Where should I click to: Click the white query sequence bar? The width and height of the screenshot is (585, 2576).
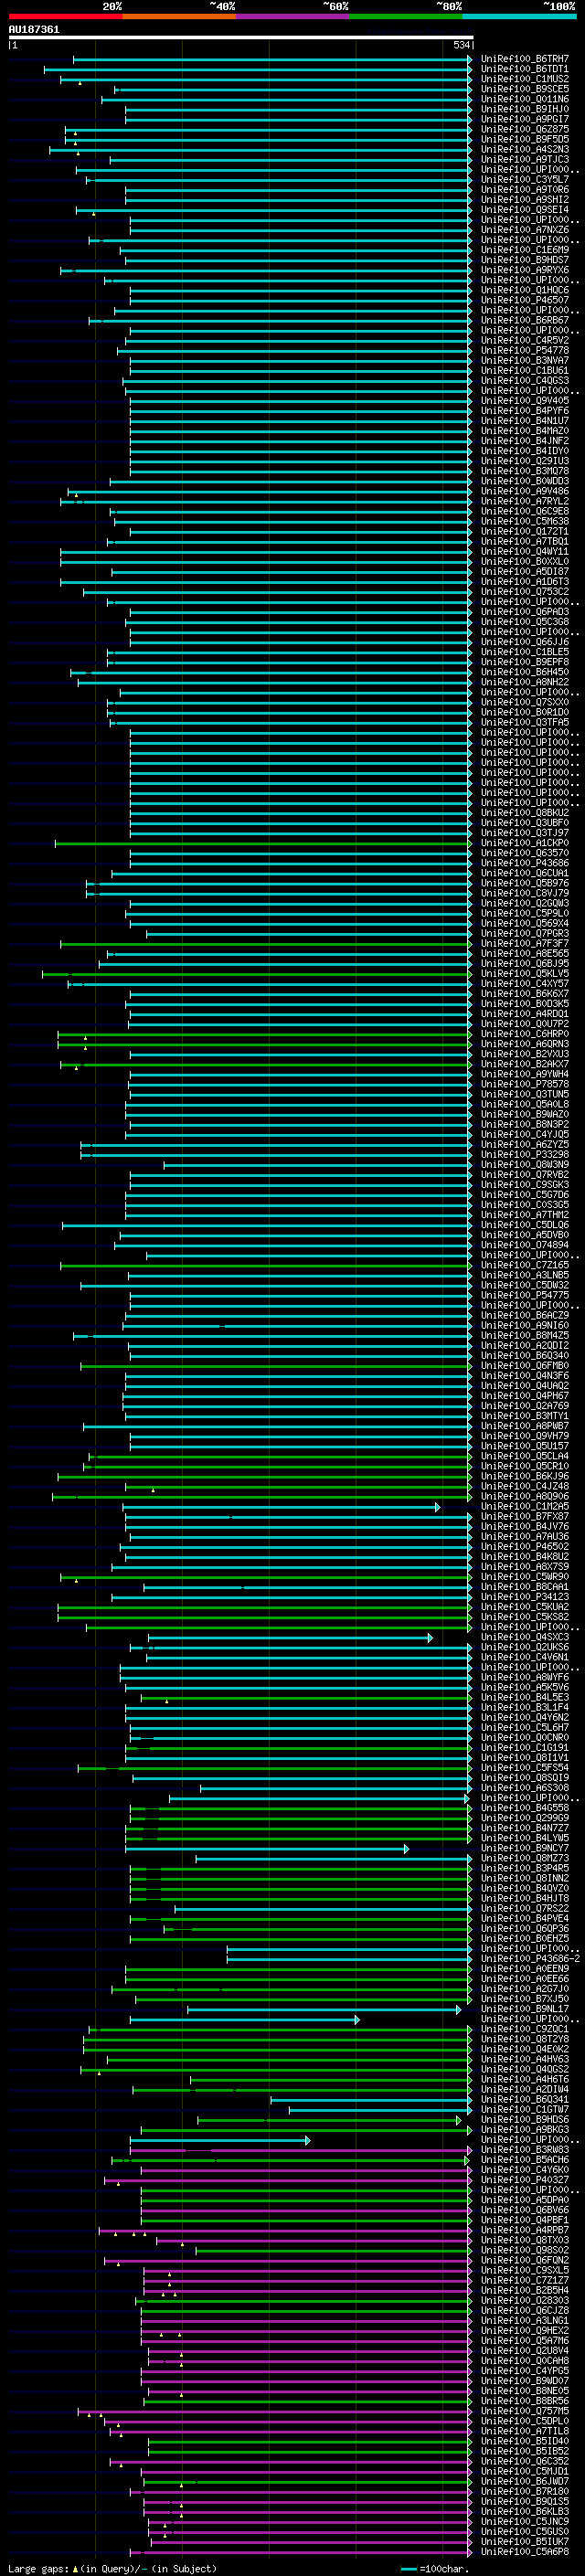coord(241,37)
